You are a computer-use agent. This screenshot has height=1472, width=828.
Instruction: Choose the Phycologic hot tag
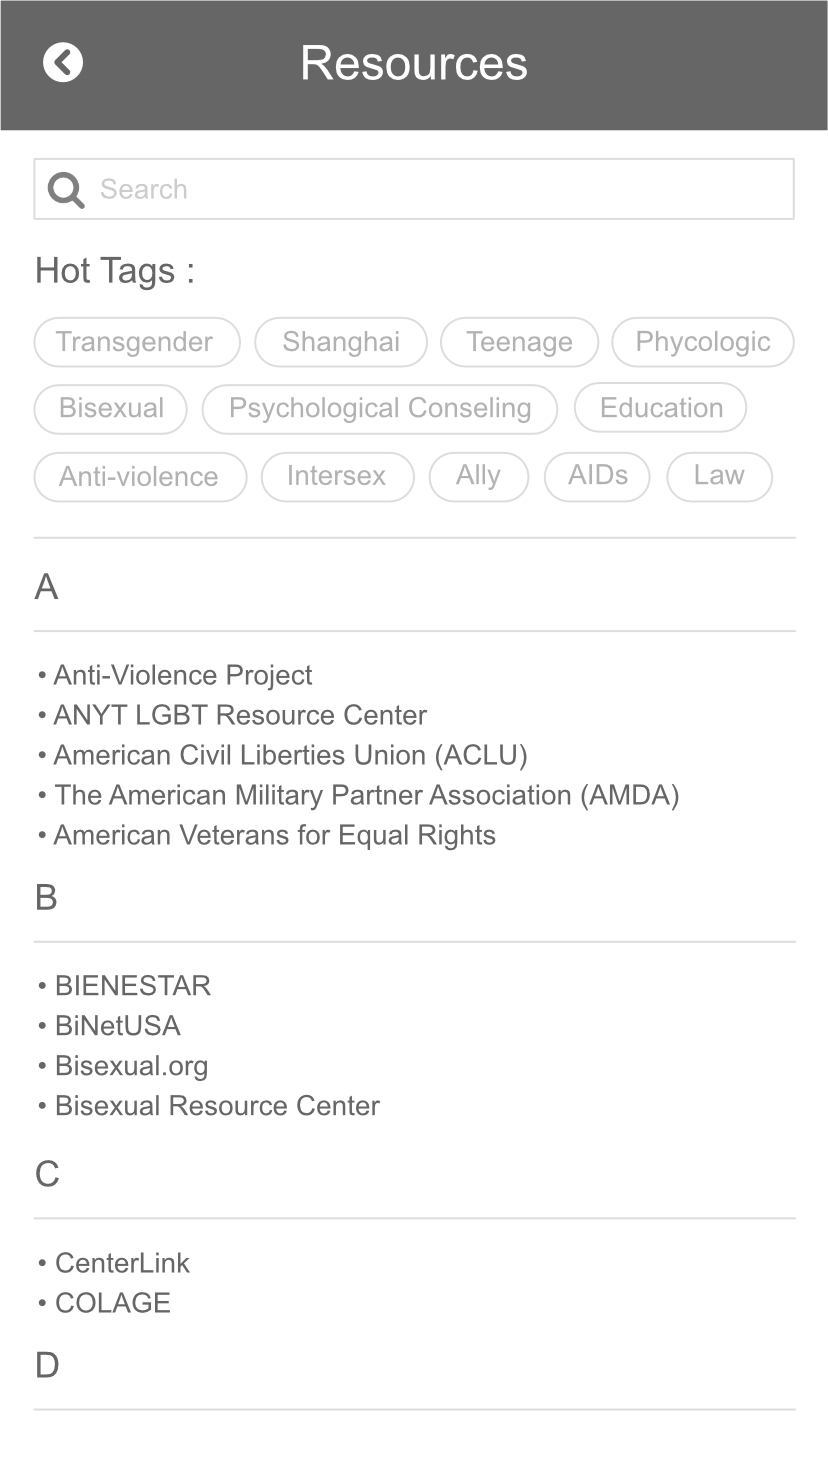point(702,342)
